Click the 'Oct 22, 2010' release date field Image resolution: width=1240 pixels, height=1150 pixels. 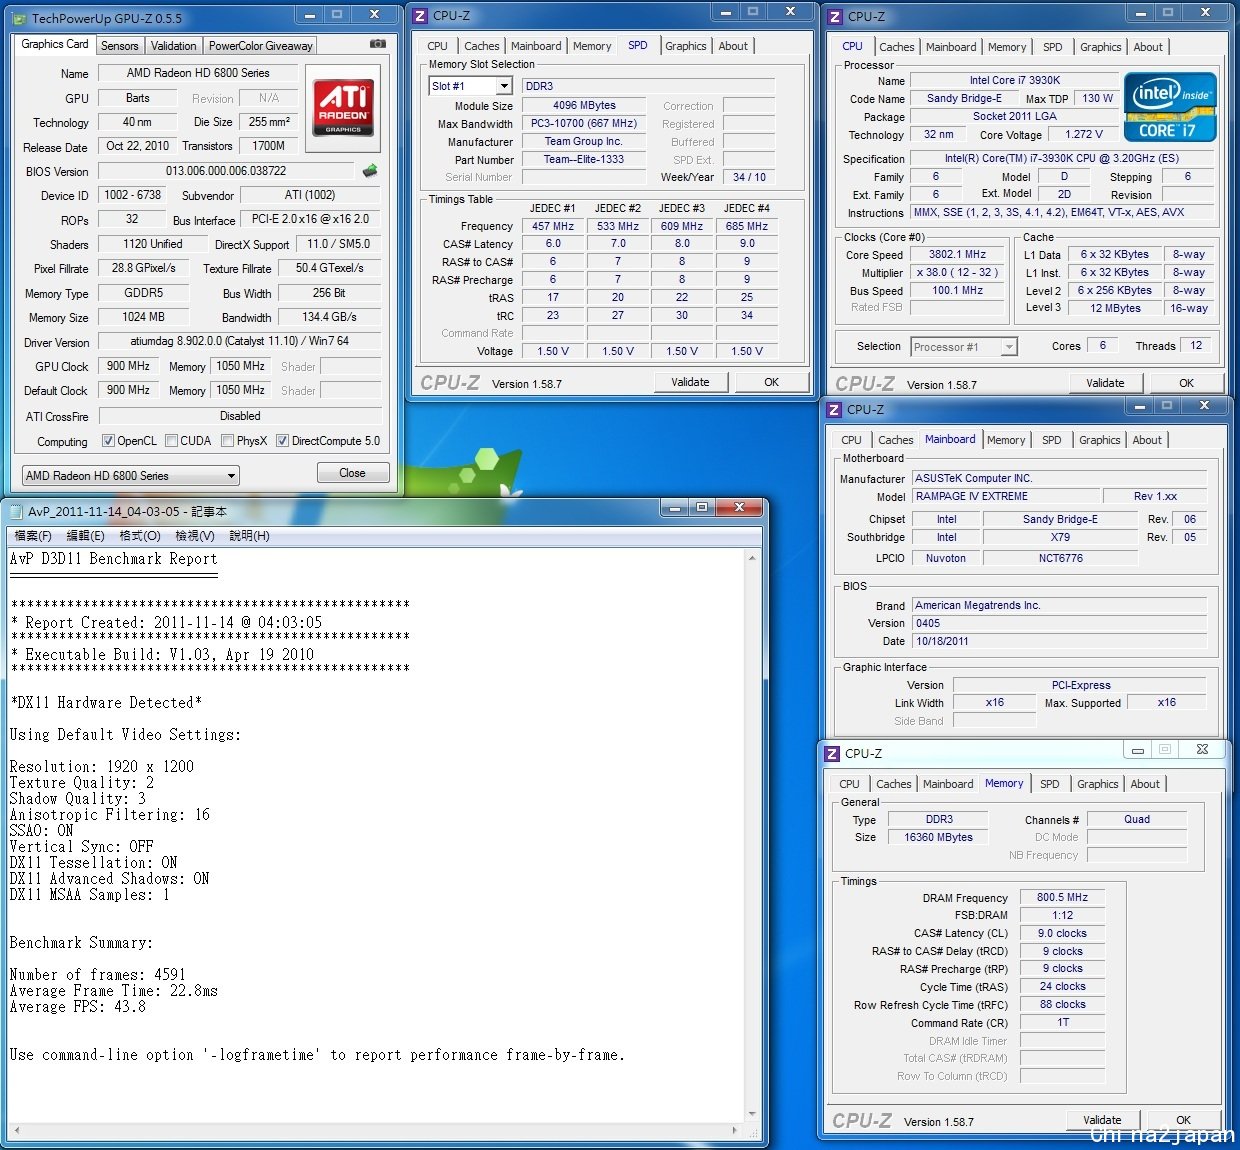[137, 146]
